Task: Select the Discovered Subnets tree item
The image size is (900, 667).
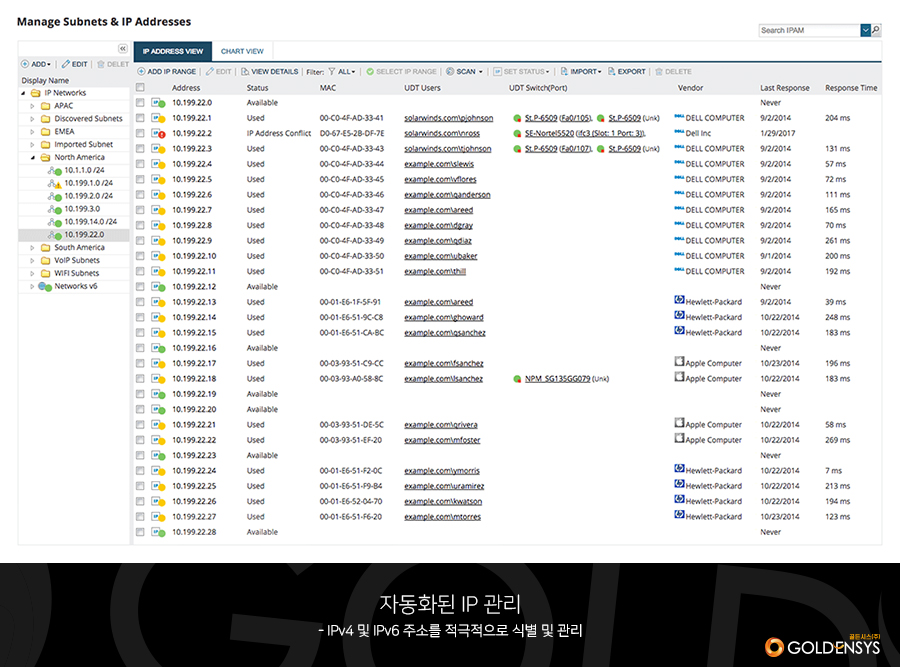Action: pos(88,119)
